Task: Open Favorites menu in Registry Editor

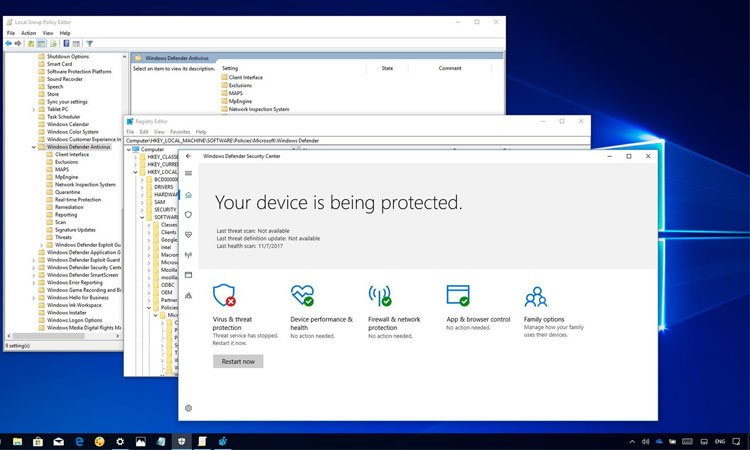Action: pos(180,131)
